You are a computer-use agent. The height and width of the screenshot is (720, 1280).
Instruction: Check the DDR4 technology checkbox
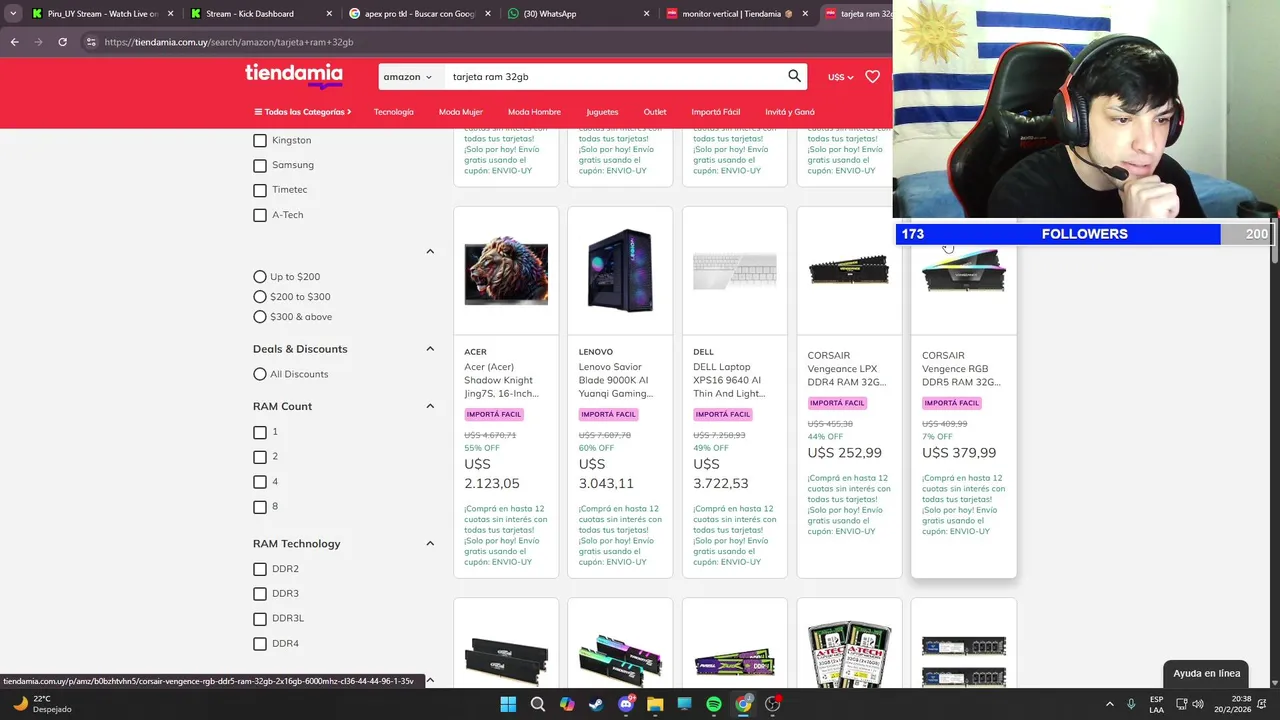coord(260,644)
